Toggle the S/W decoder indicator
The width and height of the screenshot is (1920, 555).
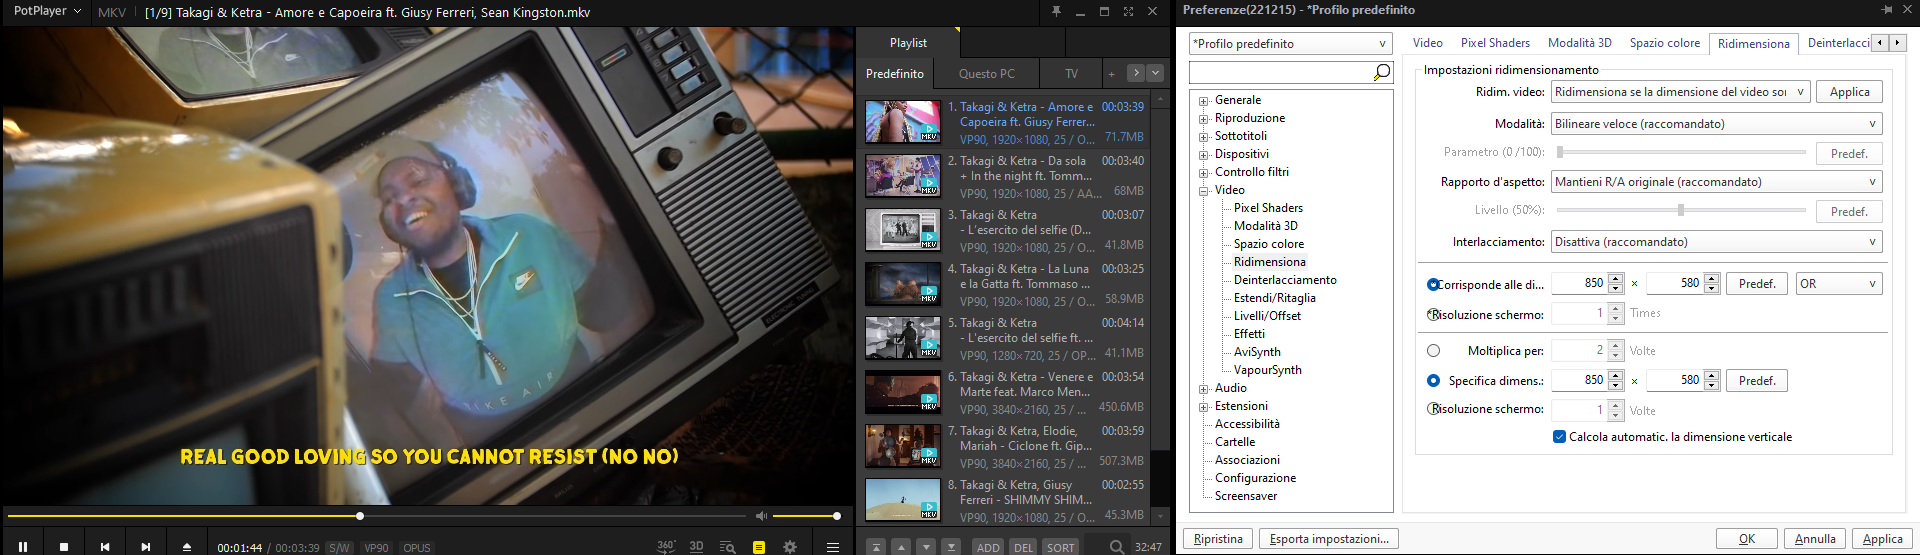point(340,548)
